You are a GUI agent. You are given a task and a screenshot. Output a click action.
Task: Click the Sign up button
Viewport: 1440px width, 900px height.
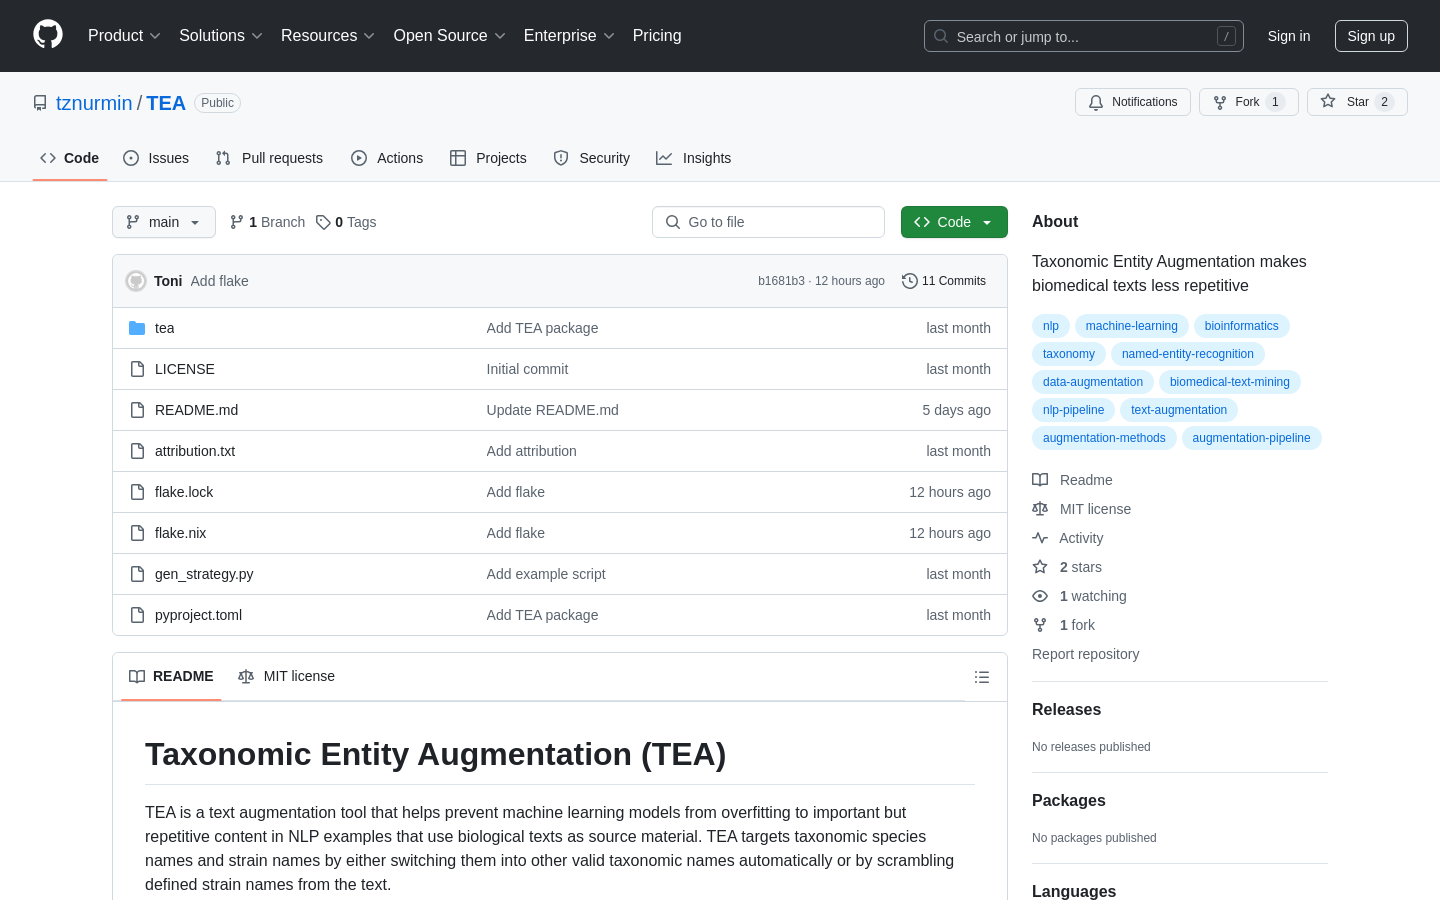(1371, 36)
